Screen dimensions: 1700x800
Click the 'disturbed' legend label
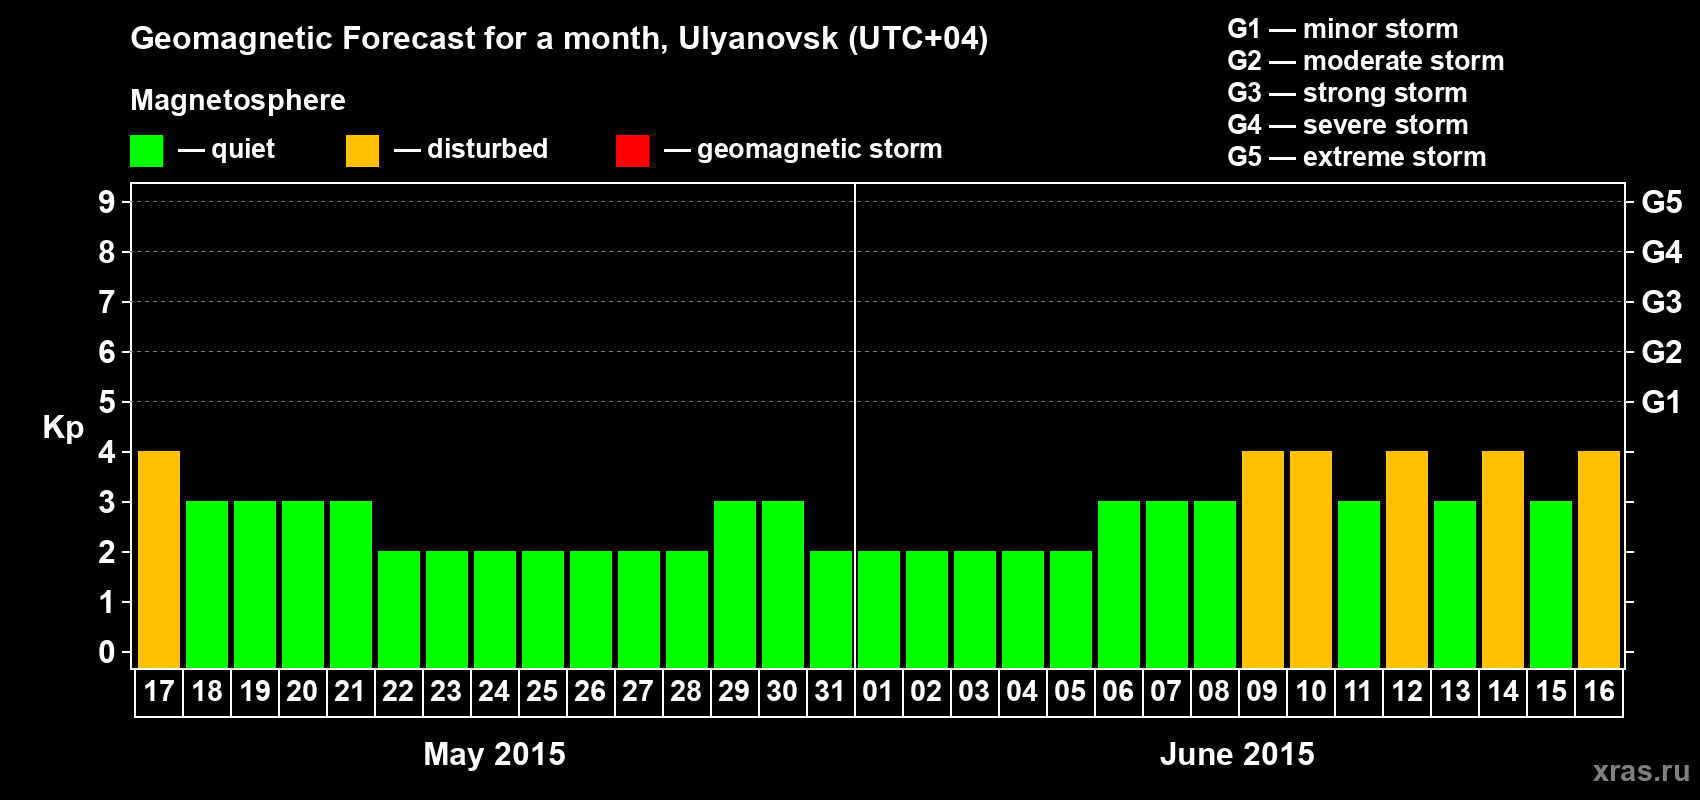click(488, 149)
